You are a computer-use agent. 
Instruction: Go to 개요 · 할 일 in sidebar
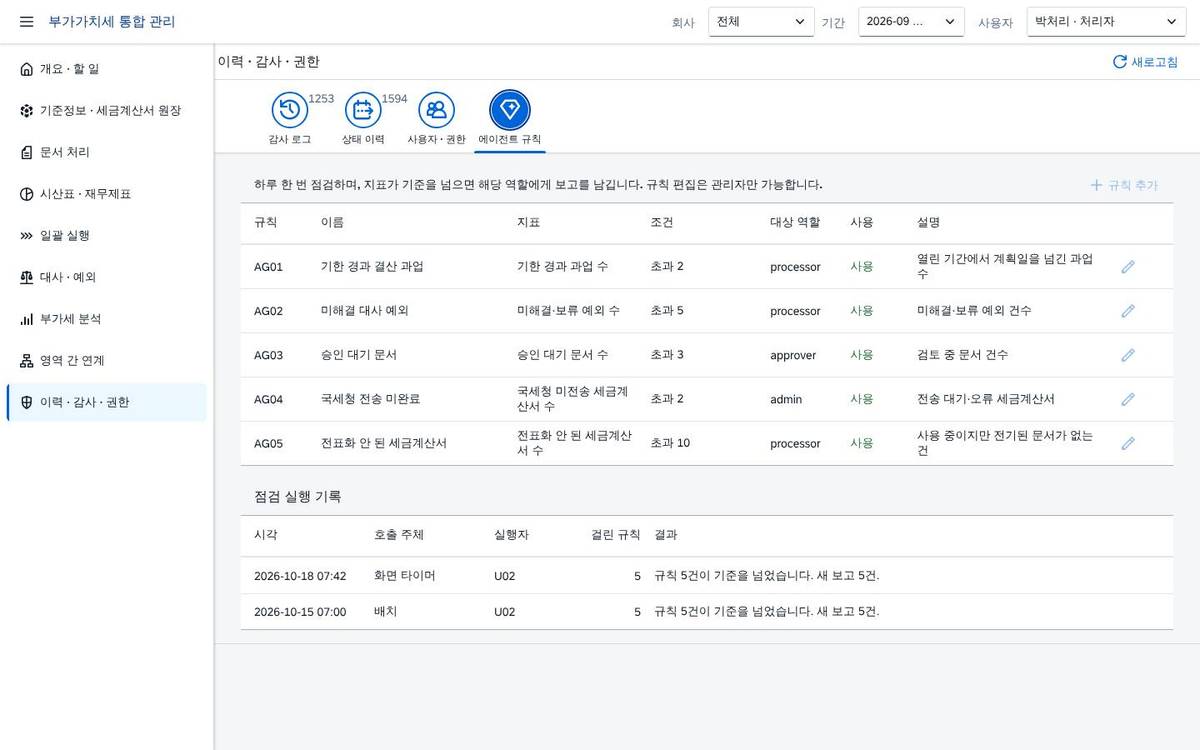107,69
